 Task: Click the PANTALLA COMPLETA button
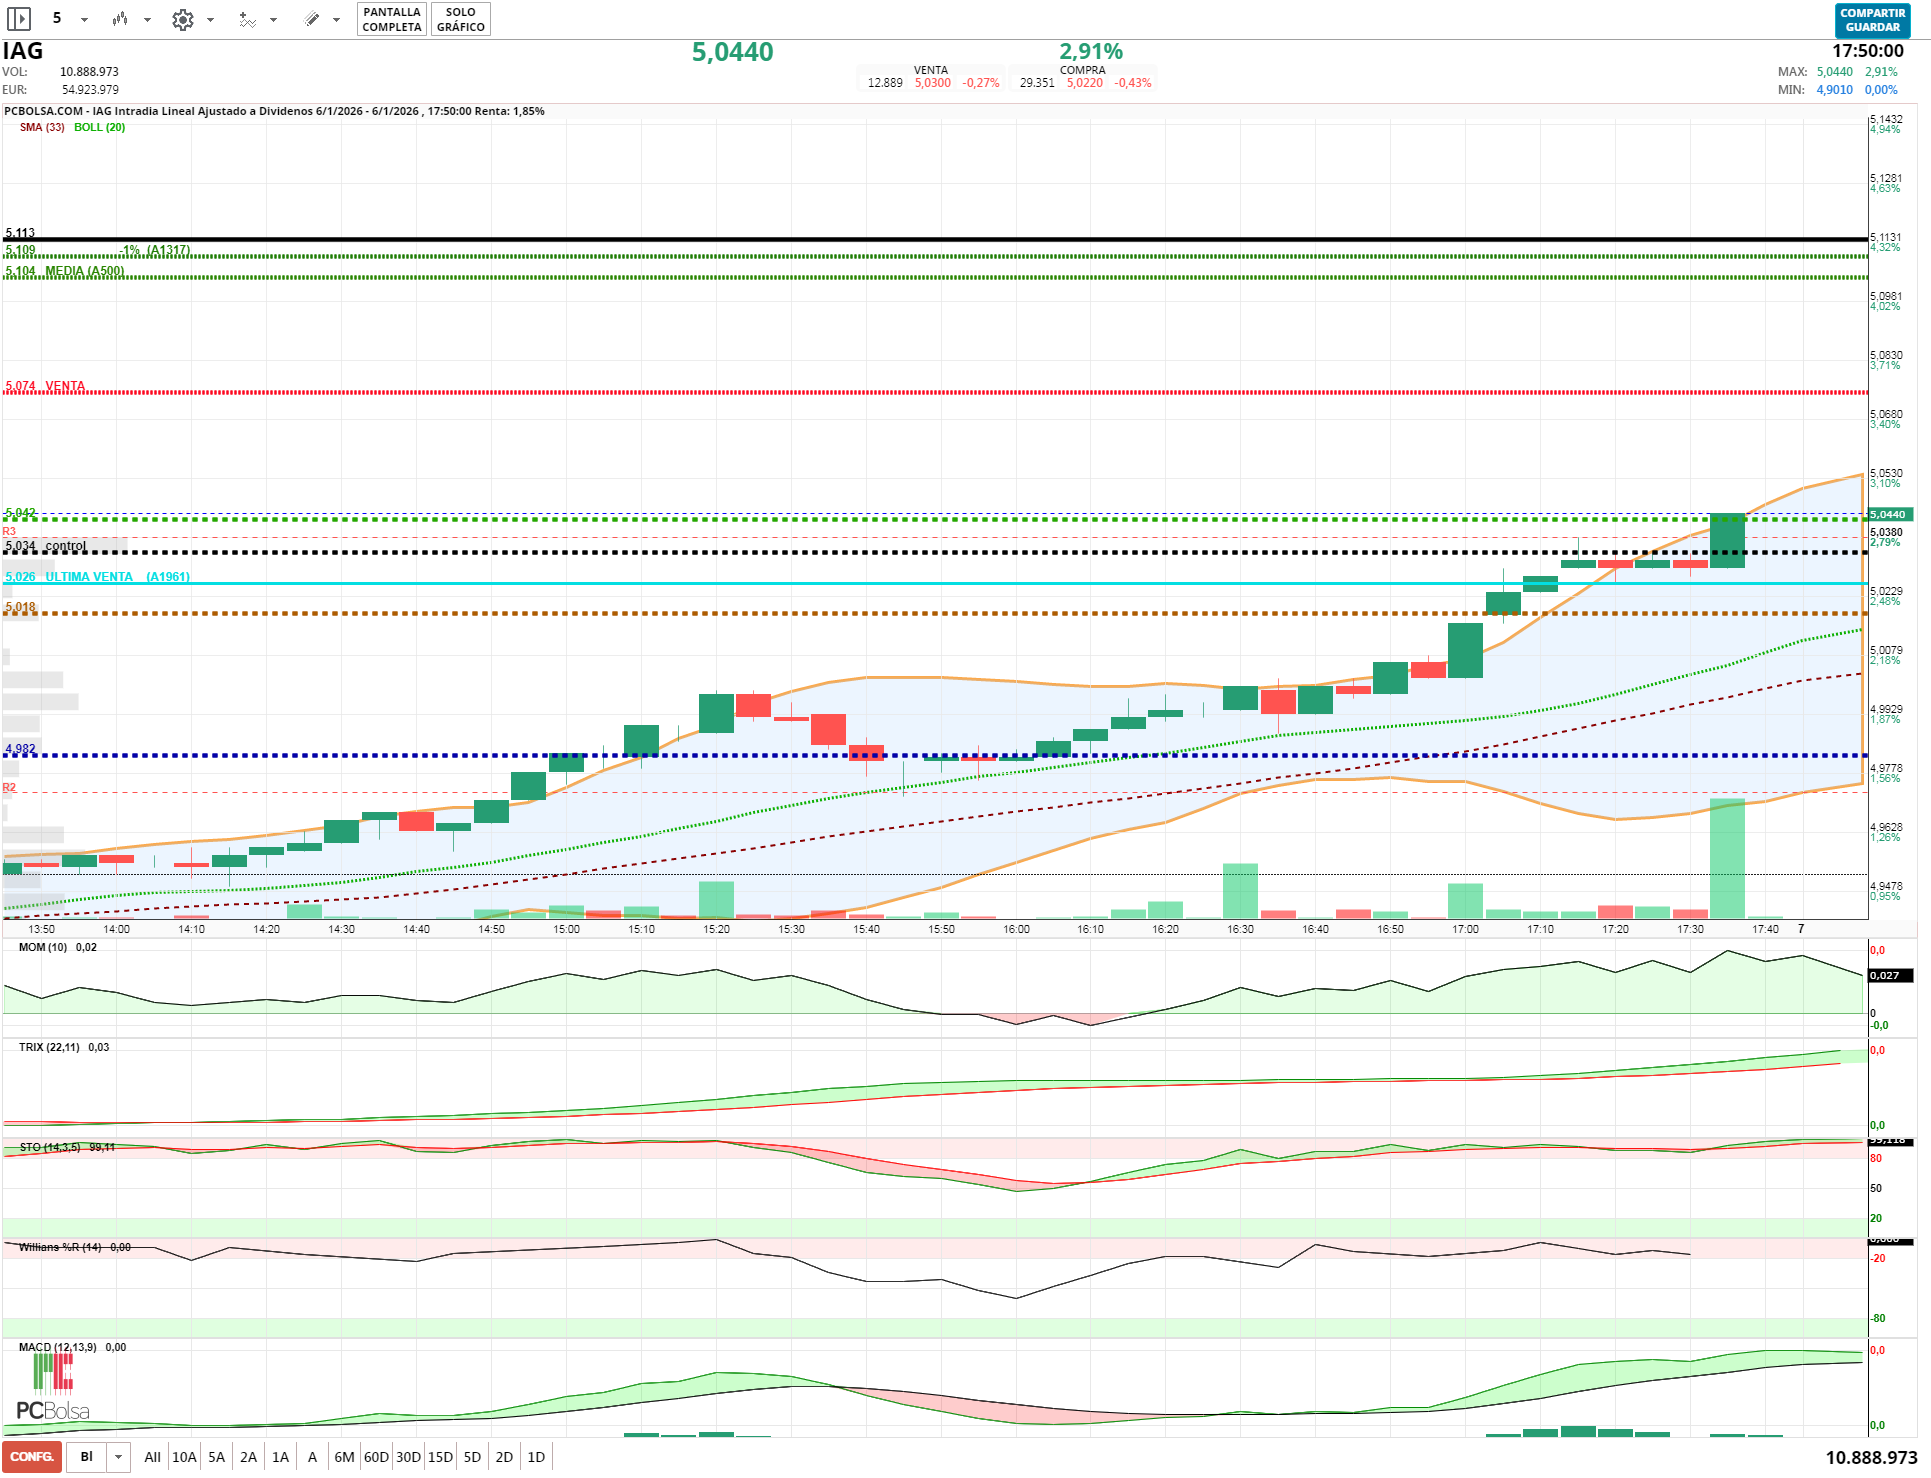pyautogui.click(x=391, y=19)
